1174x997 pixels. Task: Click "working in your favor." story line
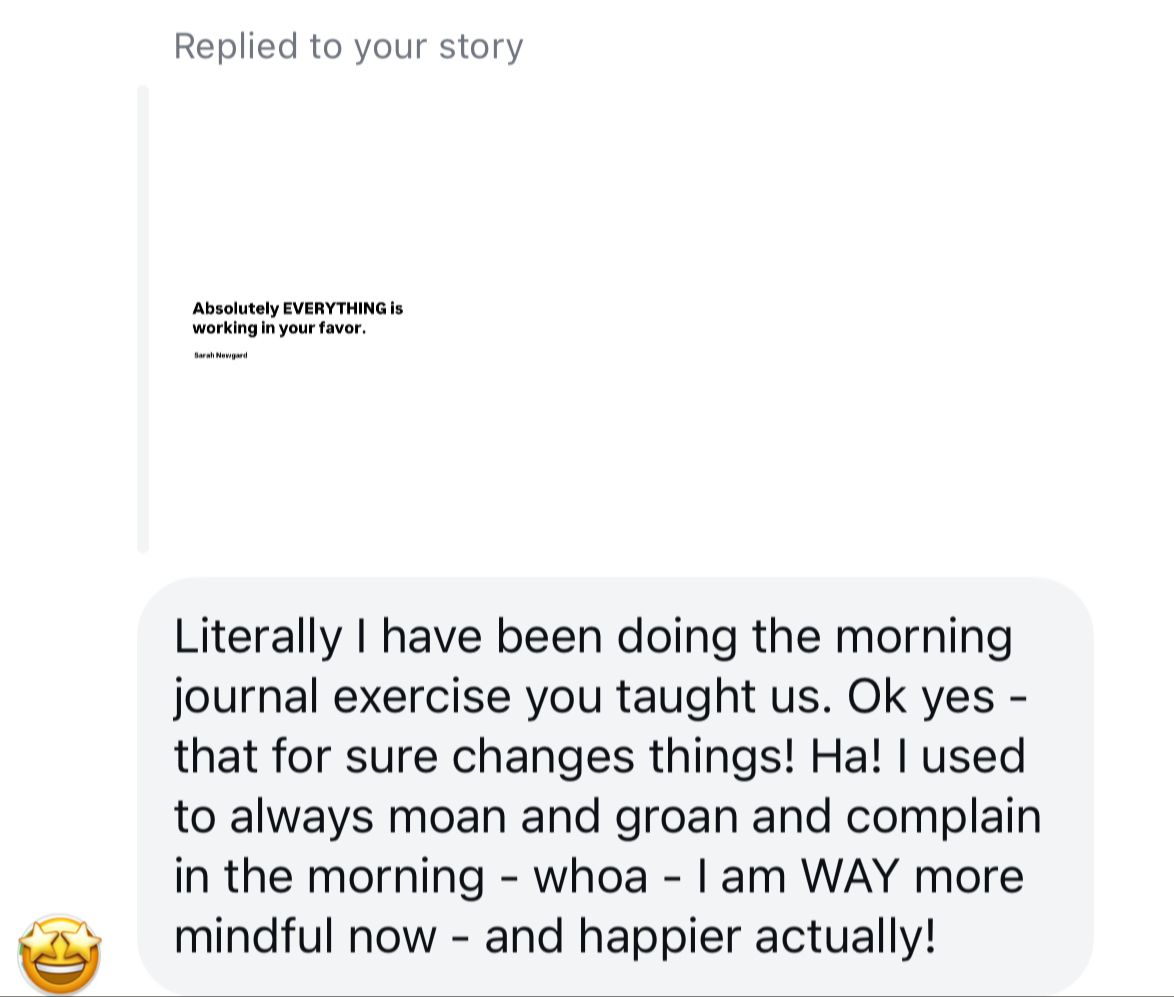pyautogui.click(x=279, y=328)
